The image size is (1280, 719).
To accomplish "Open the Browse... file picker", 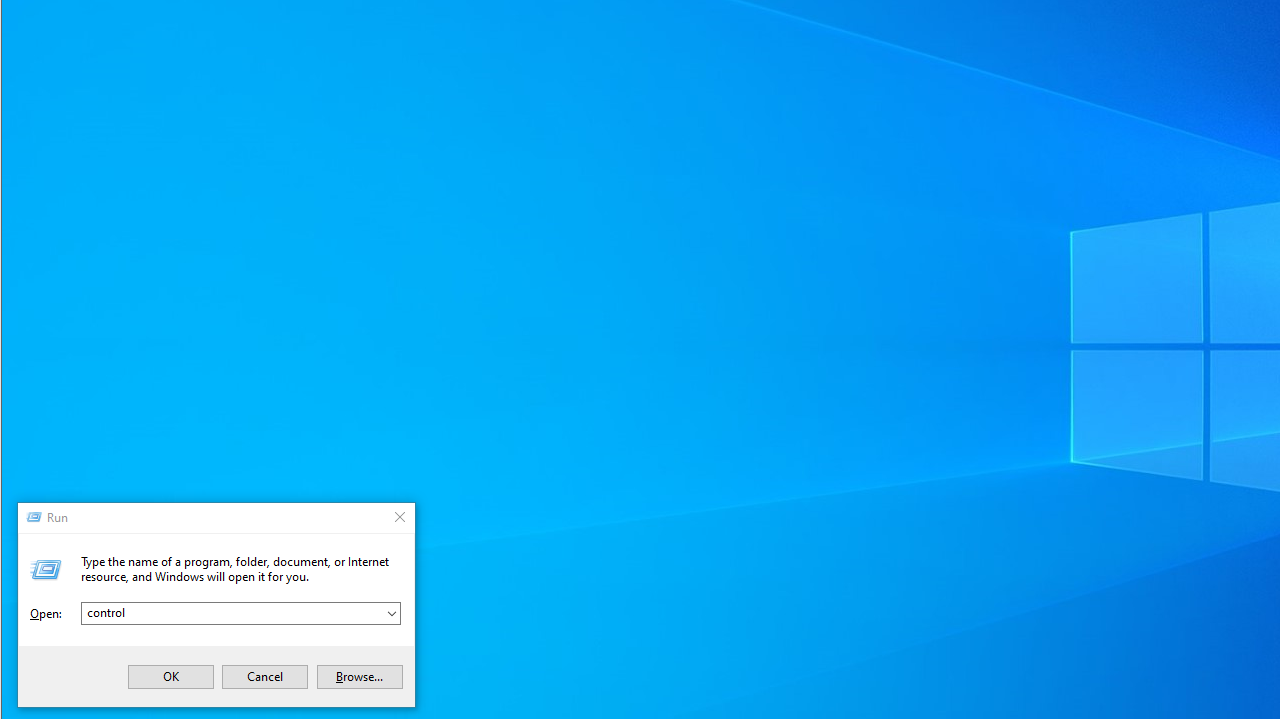I will coord(360,677).
